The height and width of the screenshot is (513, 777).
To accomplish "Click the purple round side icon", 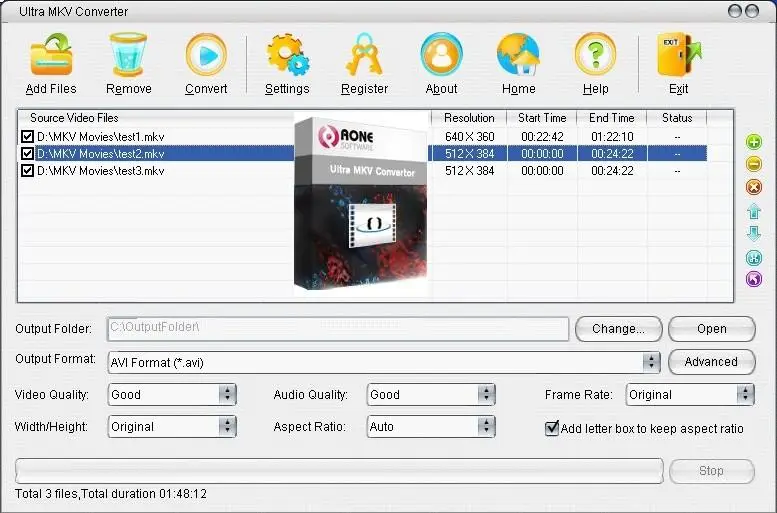I will point(754,279).
